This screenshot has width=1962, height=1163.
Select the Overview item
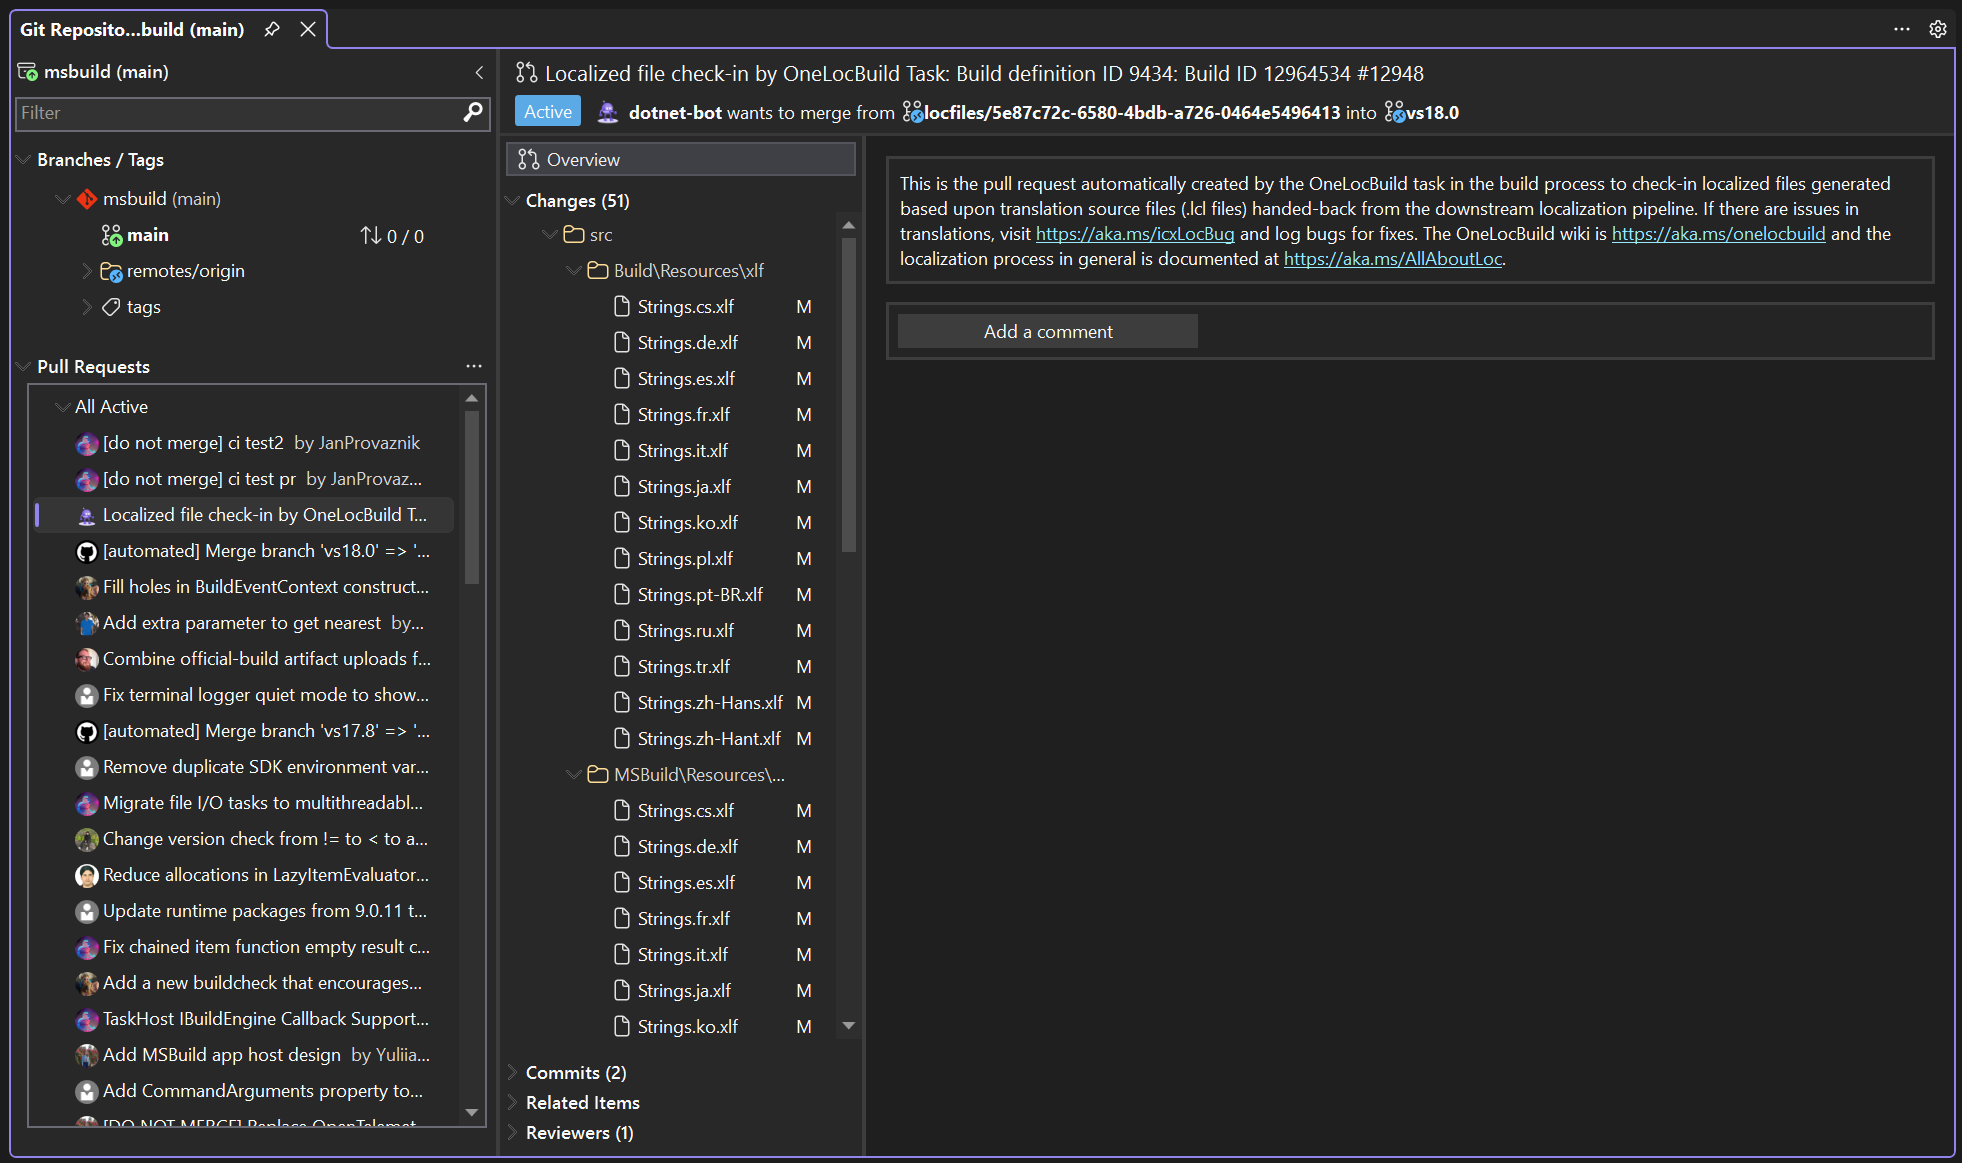681,160
